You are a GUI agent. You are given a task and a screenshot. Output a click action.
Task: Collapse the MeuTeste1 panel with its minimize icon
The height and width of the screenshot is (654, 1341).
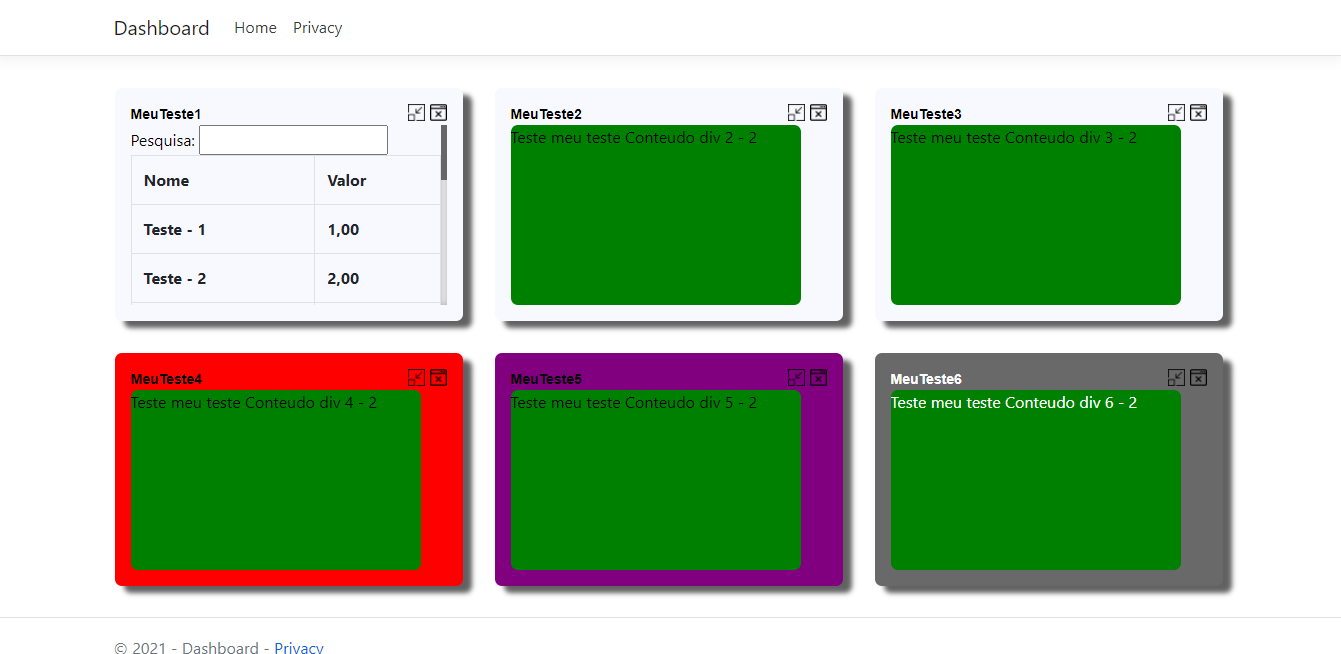416,112
